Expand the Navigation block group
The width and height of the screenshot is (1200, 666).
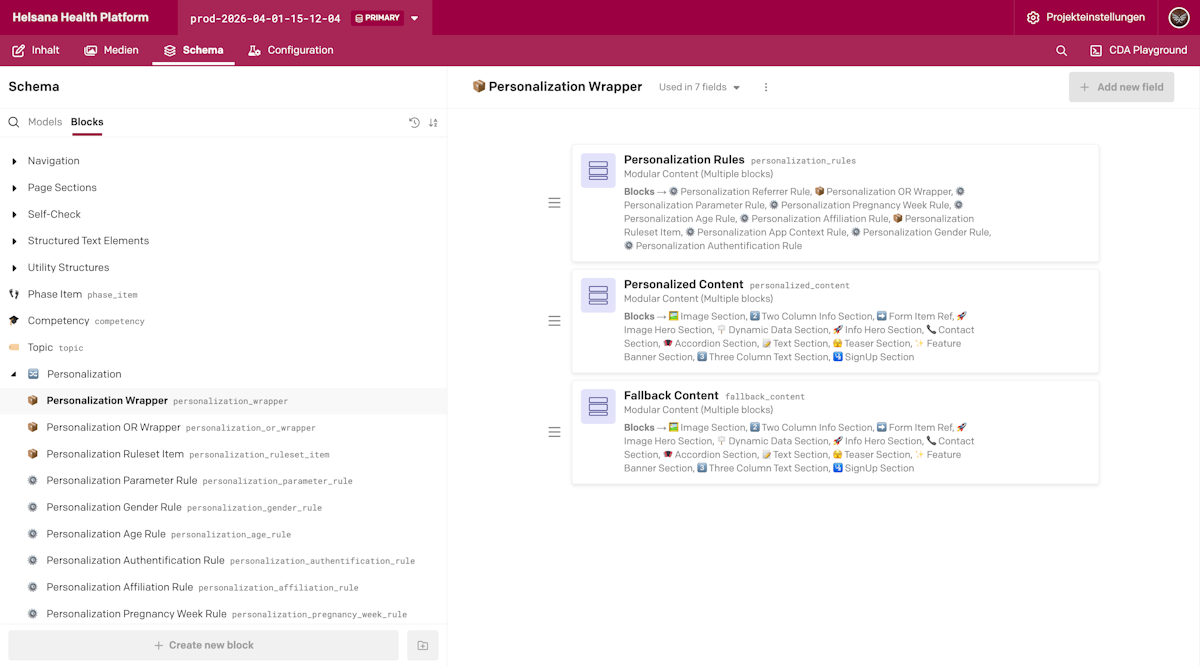[14, 161]
